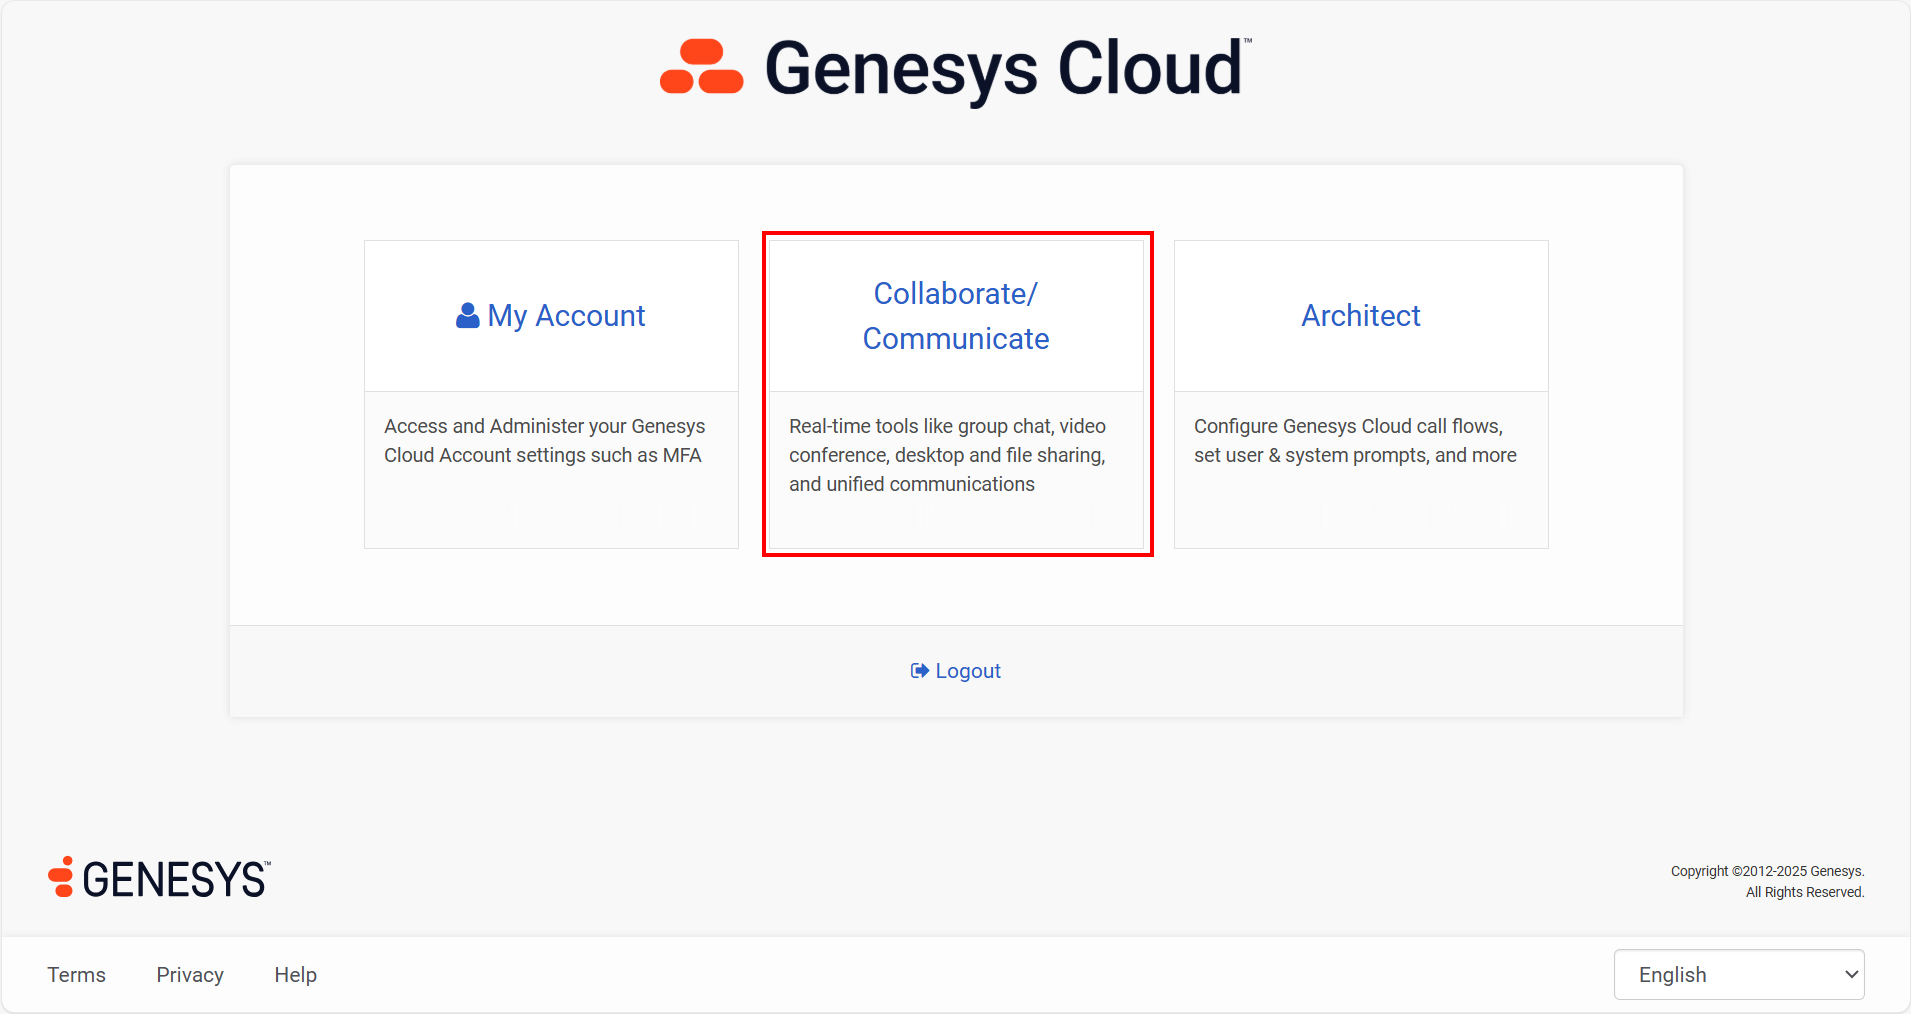Screen dimensions: 1911x1014
Task: Click the My Account description text
Action: coord(545,441)
